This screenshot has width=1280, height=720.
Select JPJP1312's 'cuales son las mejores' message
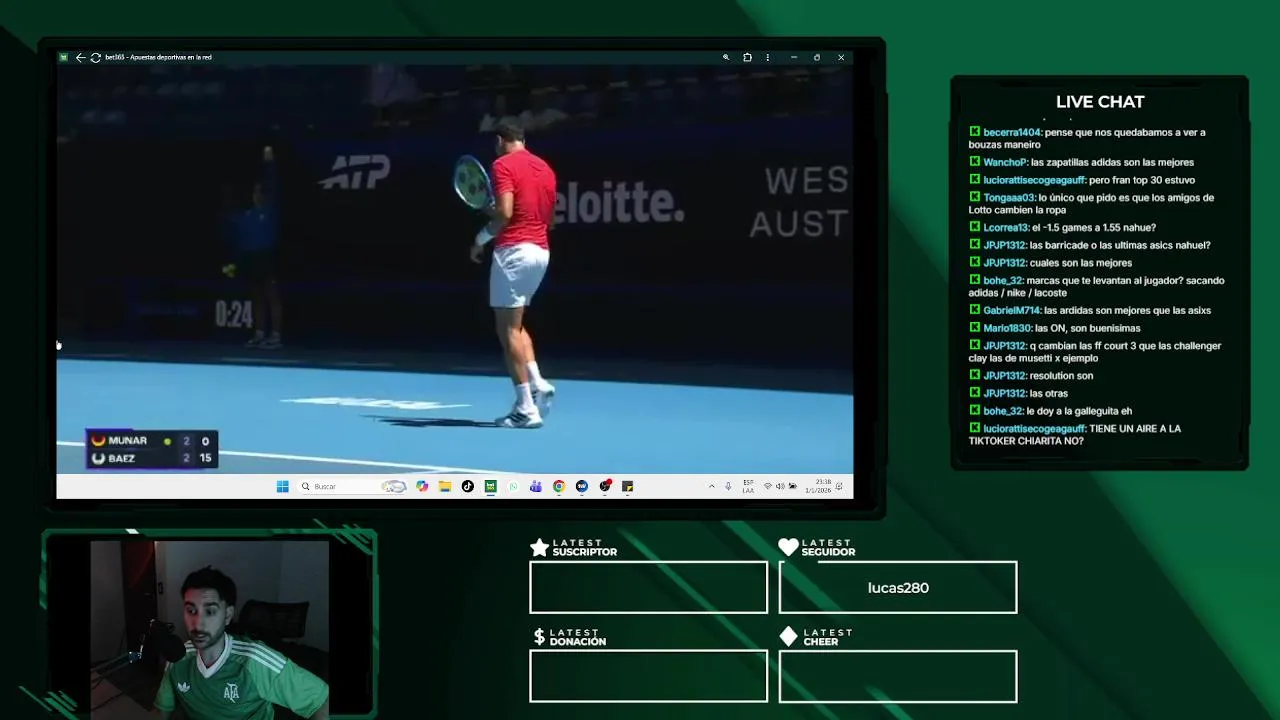tap(1050, 263)
